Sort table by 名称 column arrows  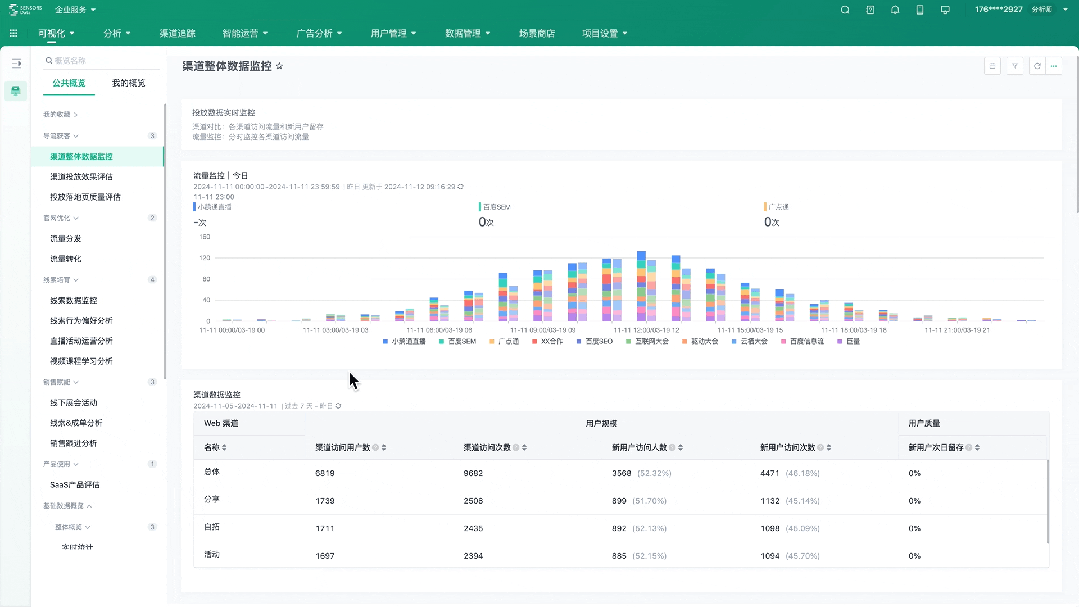(224, 447)
